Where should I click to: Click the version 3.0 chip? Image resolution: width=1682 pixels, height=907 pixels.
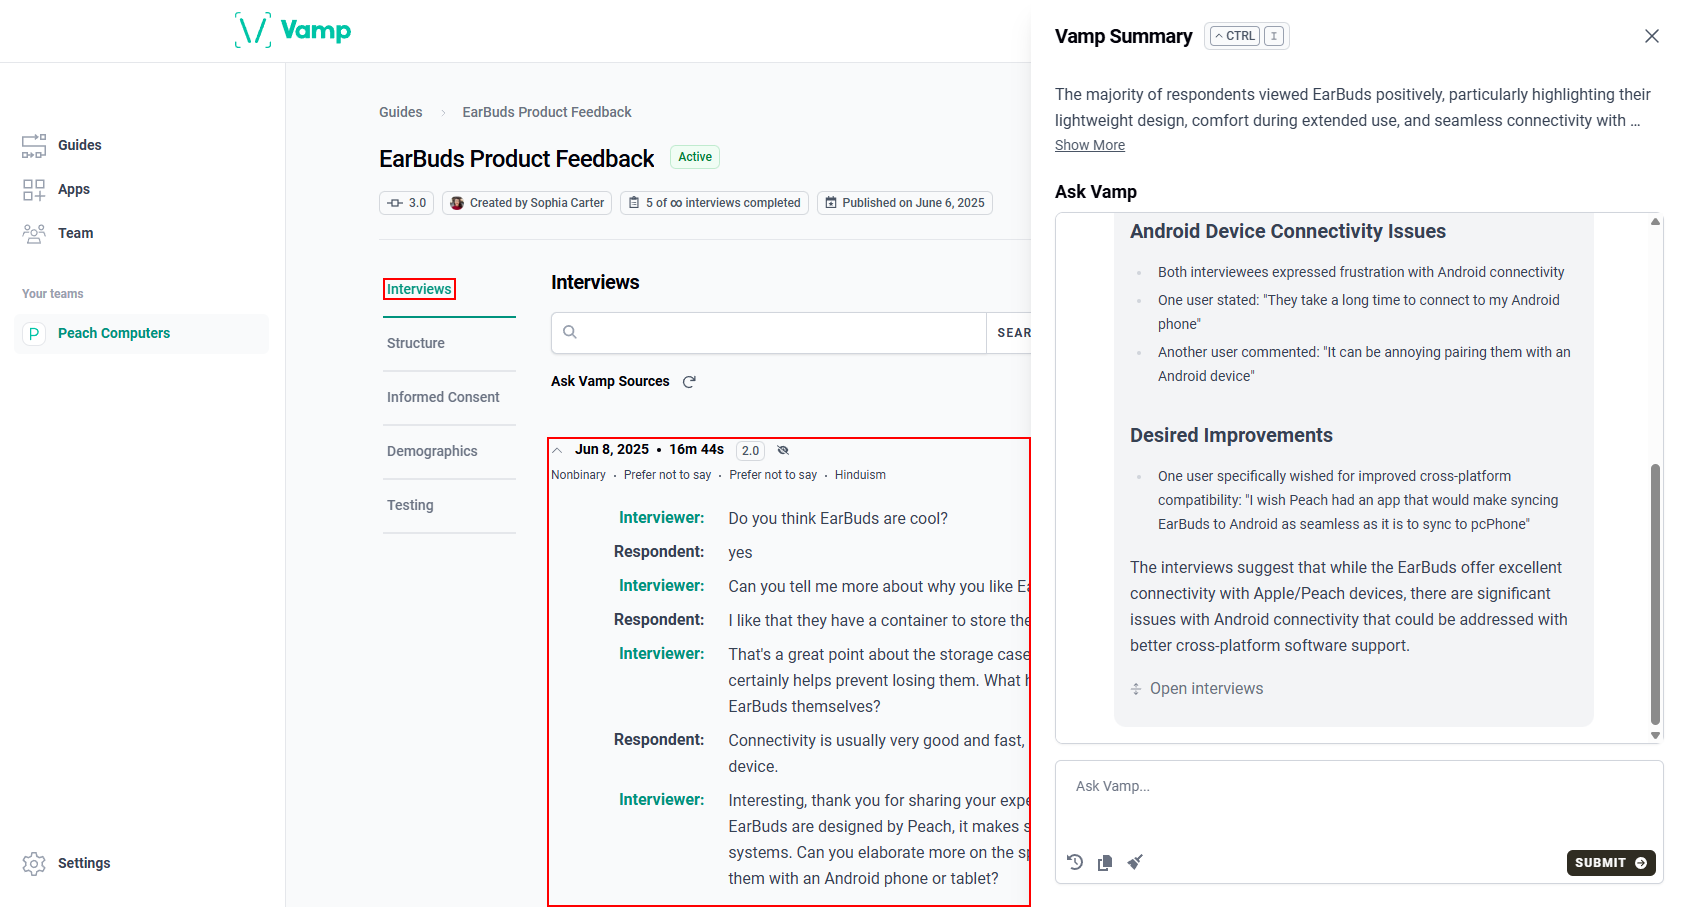coord(406,203)
